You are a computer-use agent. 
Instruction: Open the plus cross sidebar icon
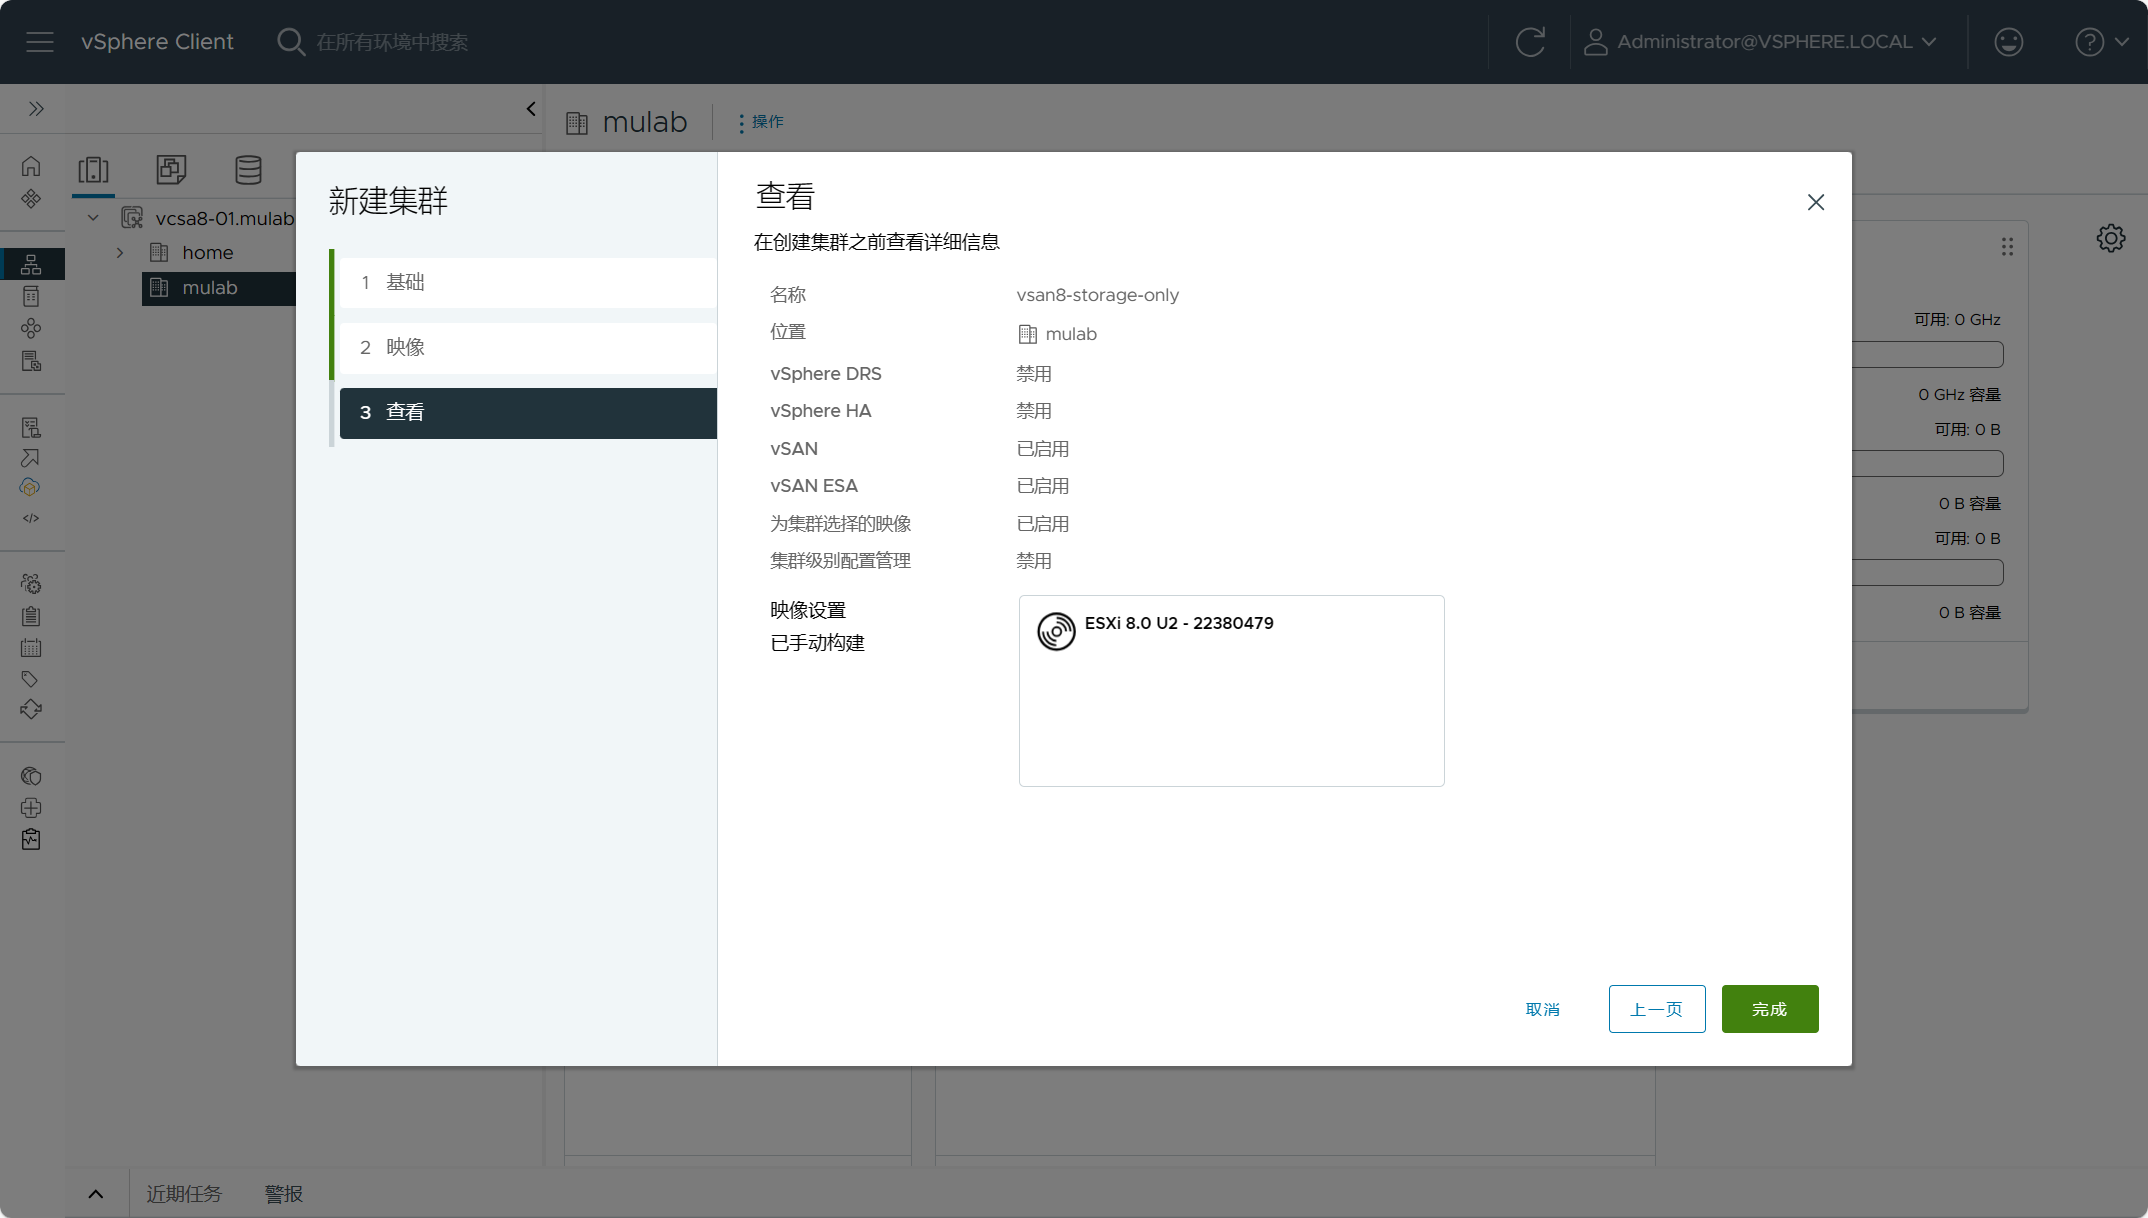point(31,808)
